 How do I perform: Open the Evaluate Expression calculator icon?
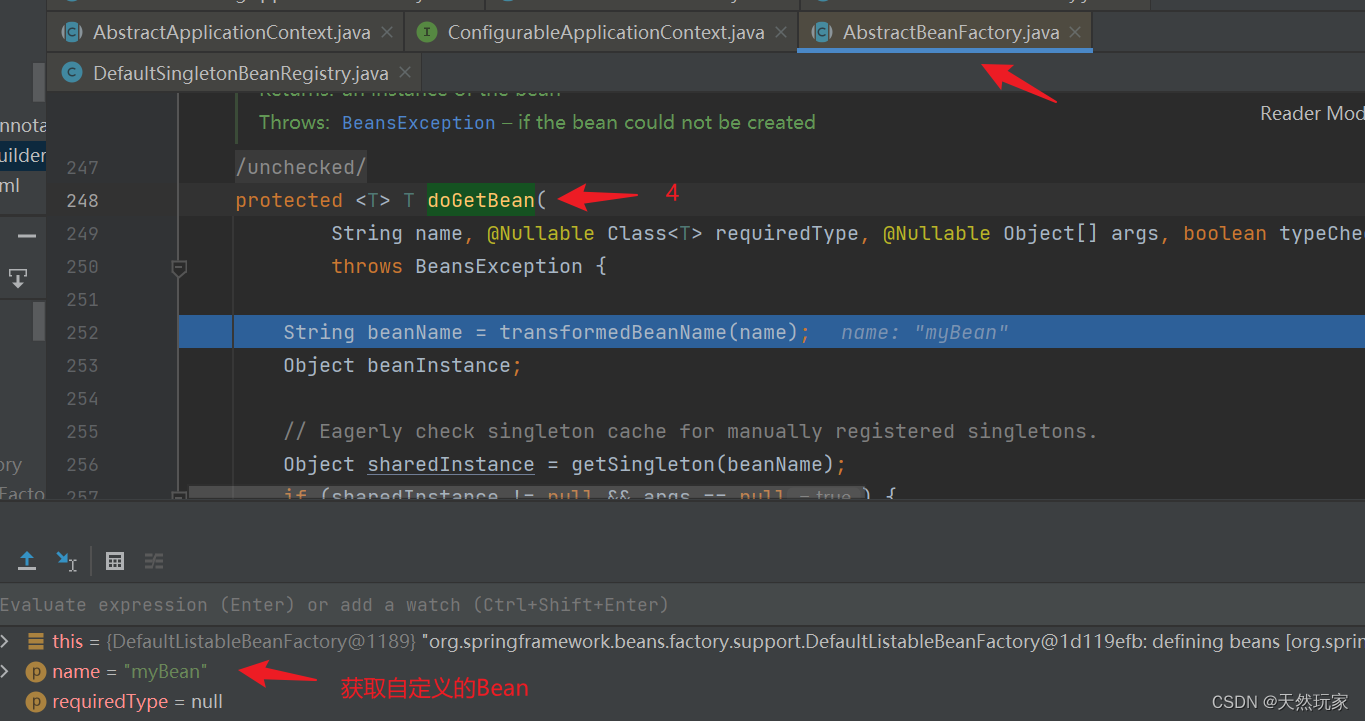click(115, 561)
